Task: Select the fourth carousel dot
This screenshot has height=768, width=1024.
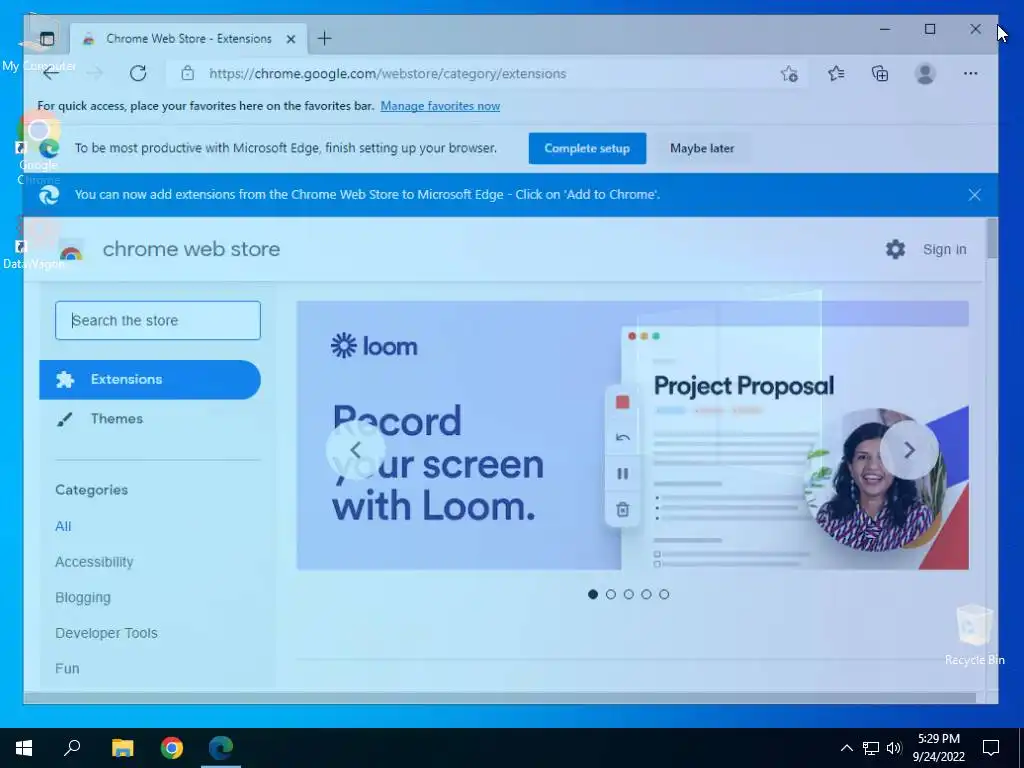Action: point(646,594)
